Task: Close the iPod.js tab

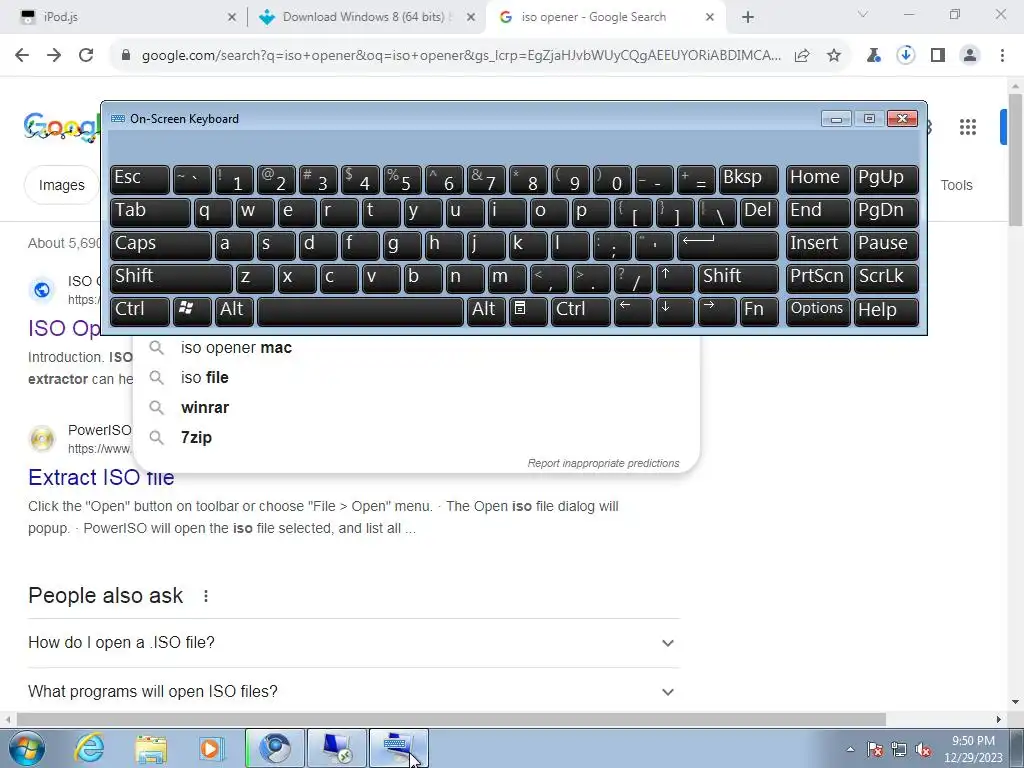Action: [232, 18]
